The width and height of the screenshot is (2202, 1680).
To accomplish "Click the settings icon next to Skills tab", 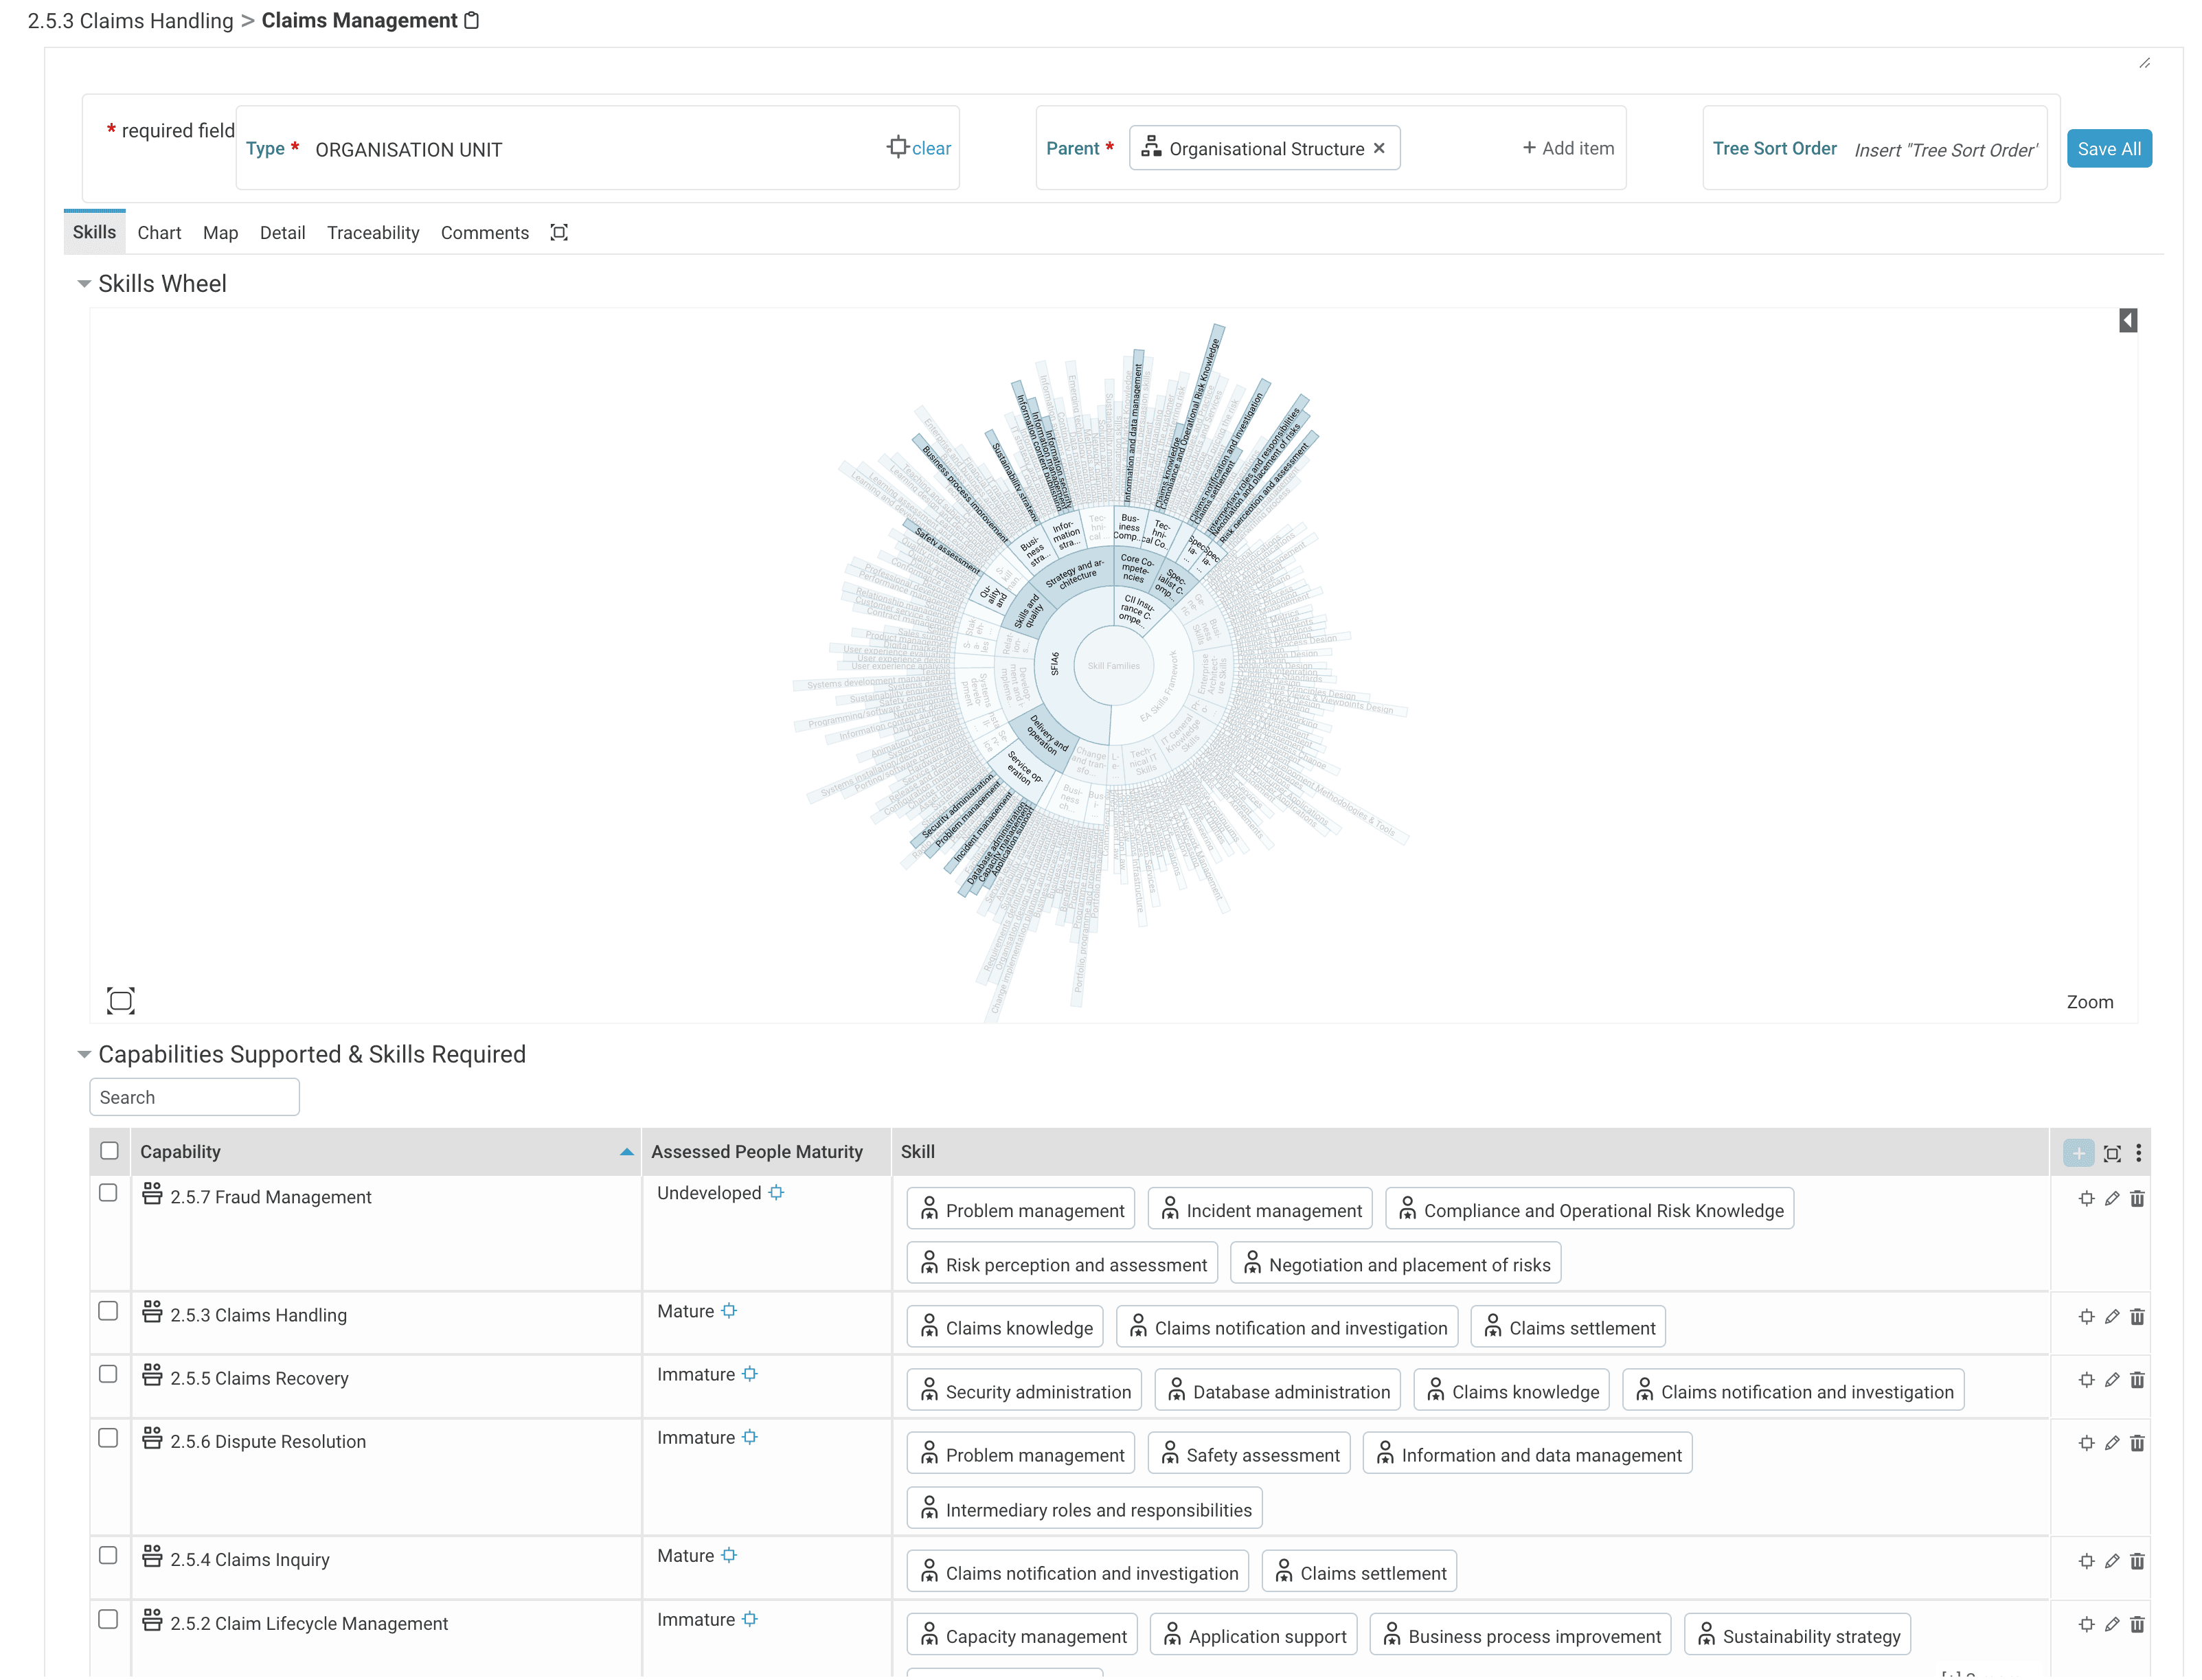I will tap(559, 231).
